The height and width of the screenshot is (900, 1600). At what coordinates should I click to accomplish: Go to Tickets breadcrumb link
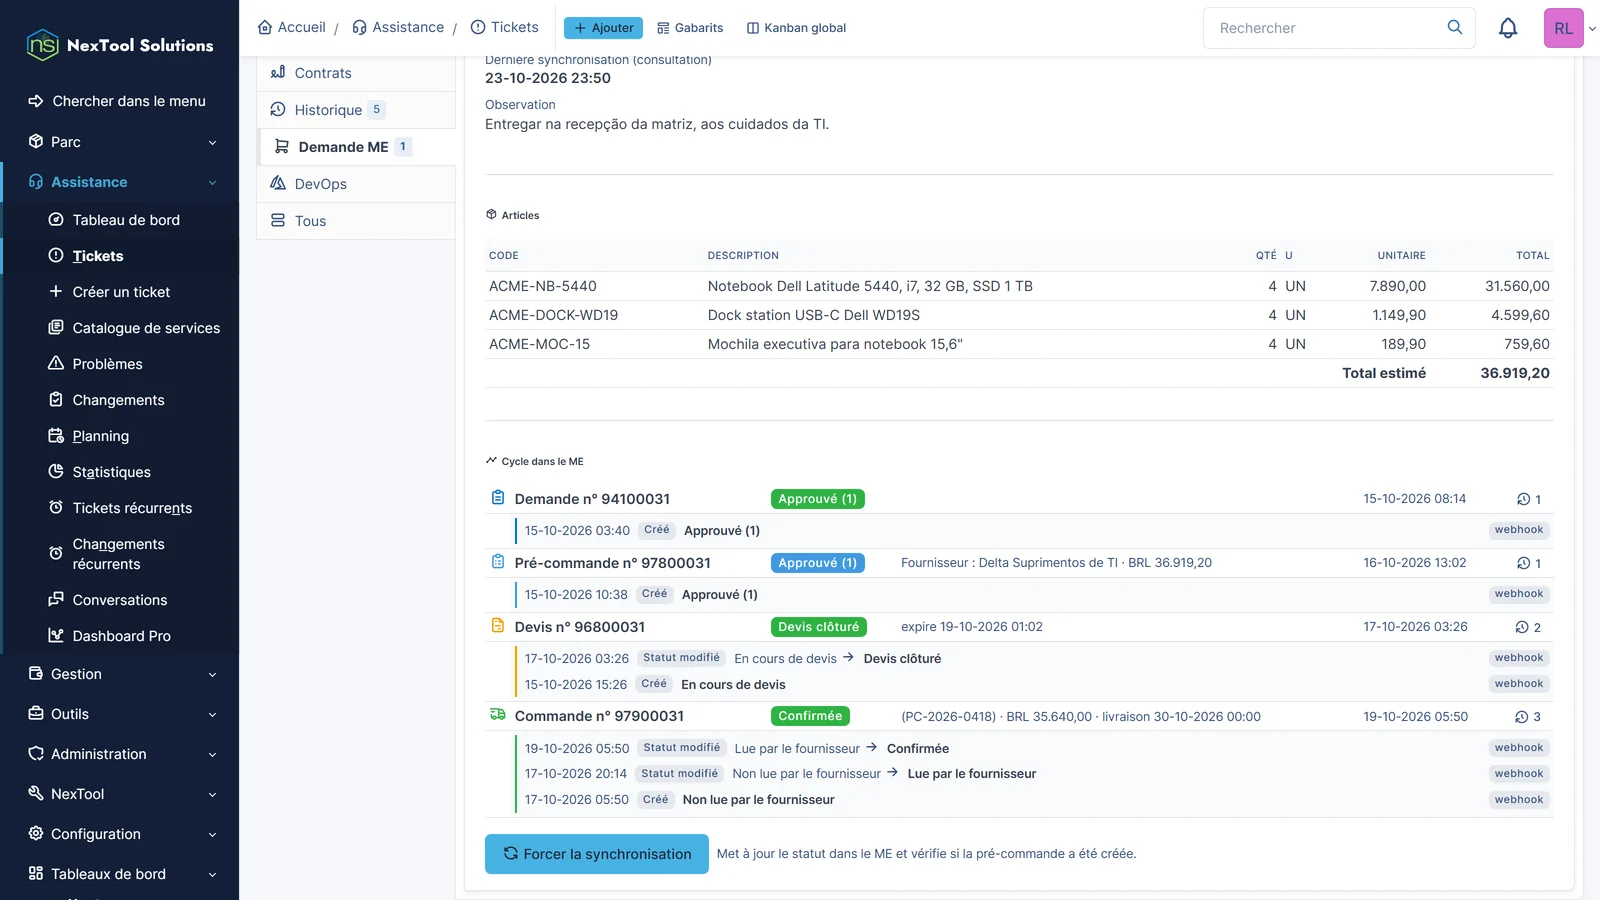click(505, 27)
